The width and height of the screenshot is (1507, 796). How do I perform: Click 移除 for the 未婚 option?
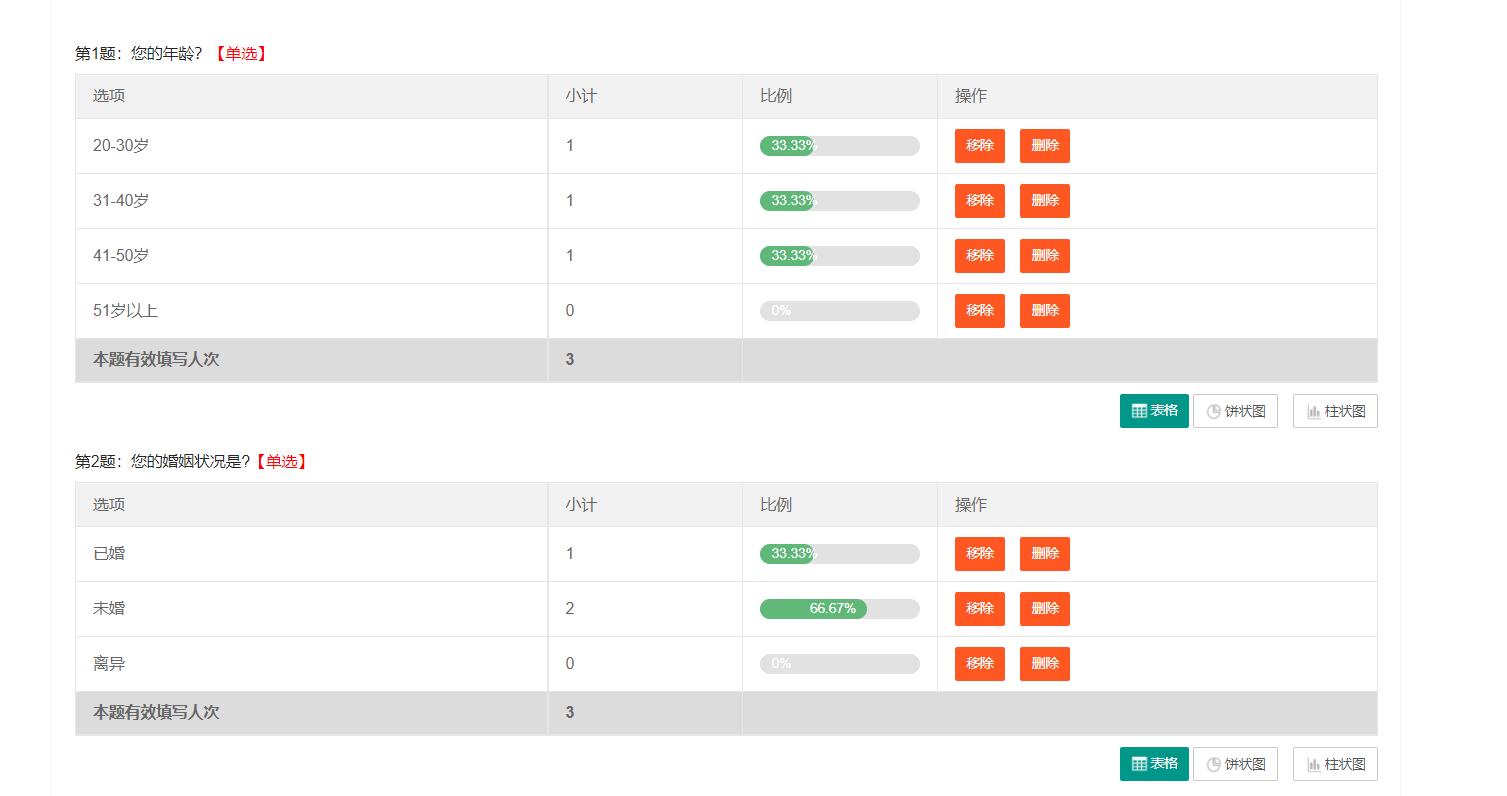coord(979,609)
